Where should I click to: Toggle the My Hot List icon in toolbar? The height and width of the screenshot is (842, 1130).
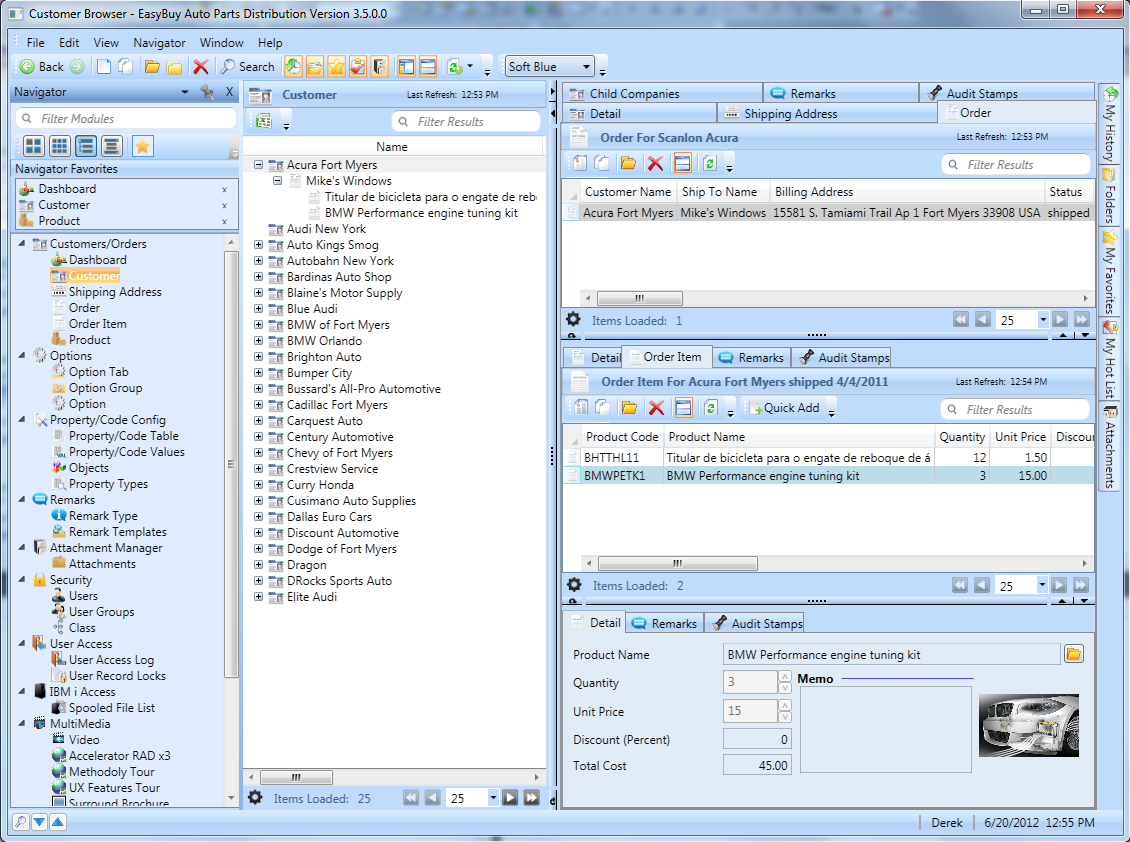click(x=358, y=66)
